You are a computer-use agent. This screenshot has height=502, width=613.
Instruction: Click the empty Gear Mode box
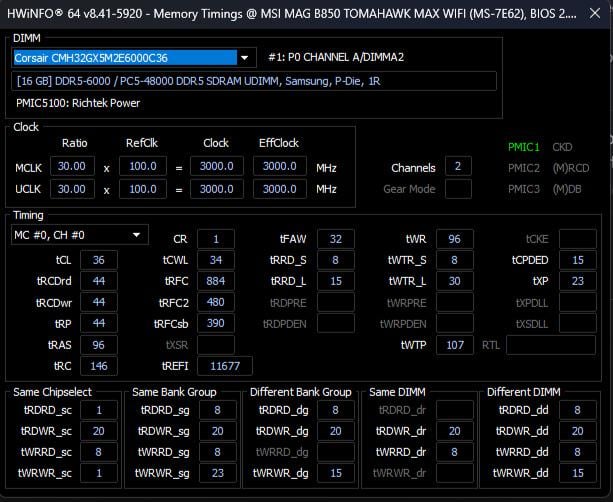[x=458, y=188]
